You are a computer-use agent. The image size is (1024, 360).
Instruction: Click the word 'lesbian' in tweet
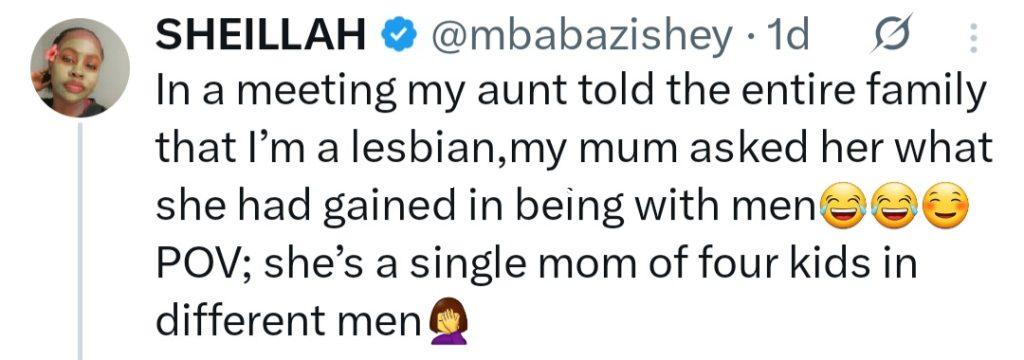[408, 150]
